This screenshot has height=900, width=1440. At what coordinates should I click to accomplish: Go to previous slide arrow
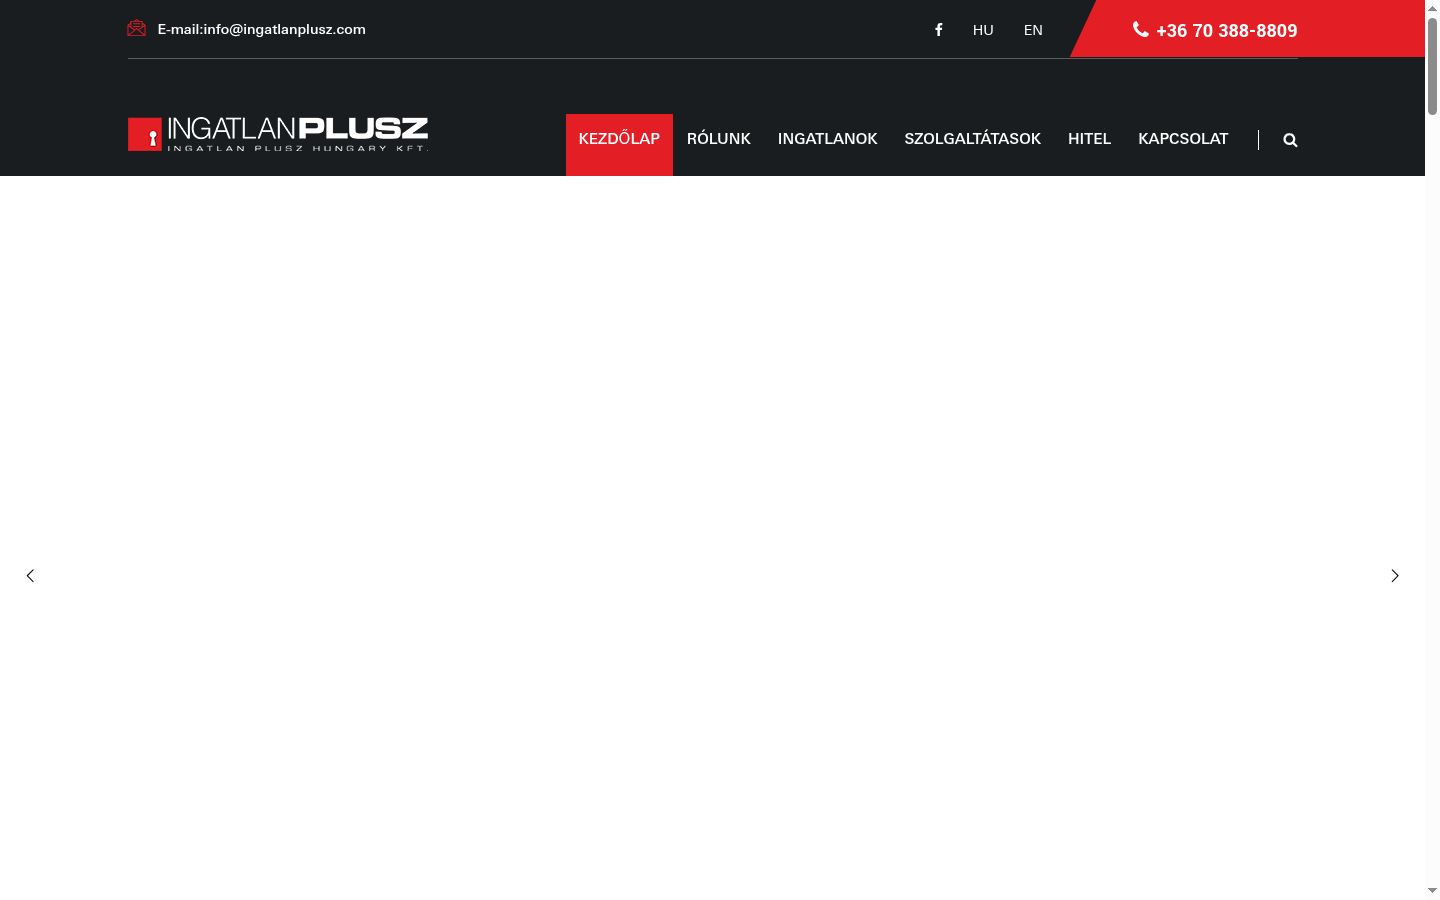tap(30, 575)
